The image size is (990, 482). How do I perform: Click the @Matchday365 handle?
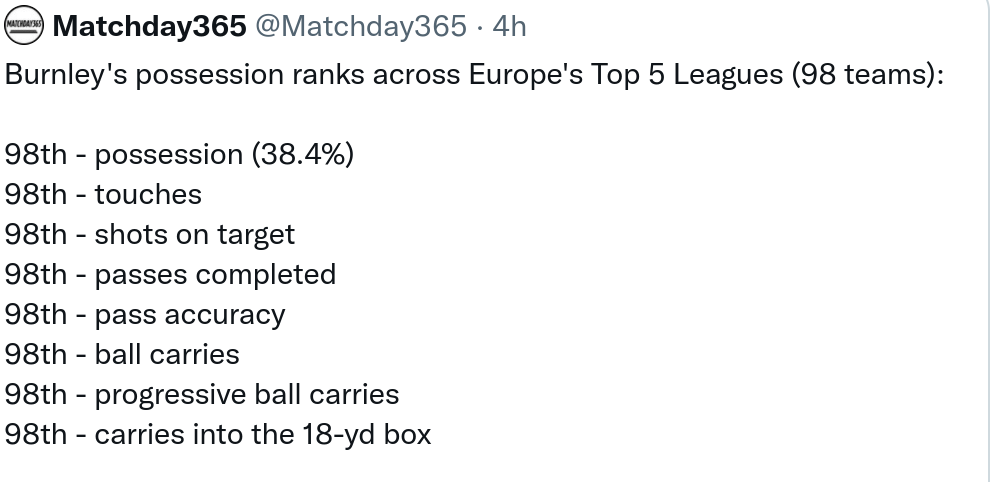(360, 26)
